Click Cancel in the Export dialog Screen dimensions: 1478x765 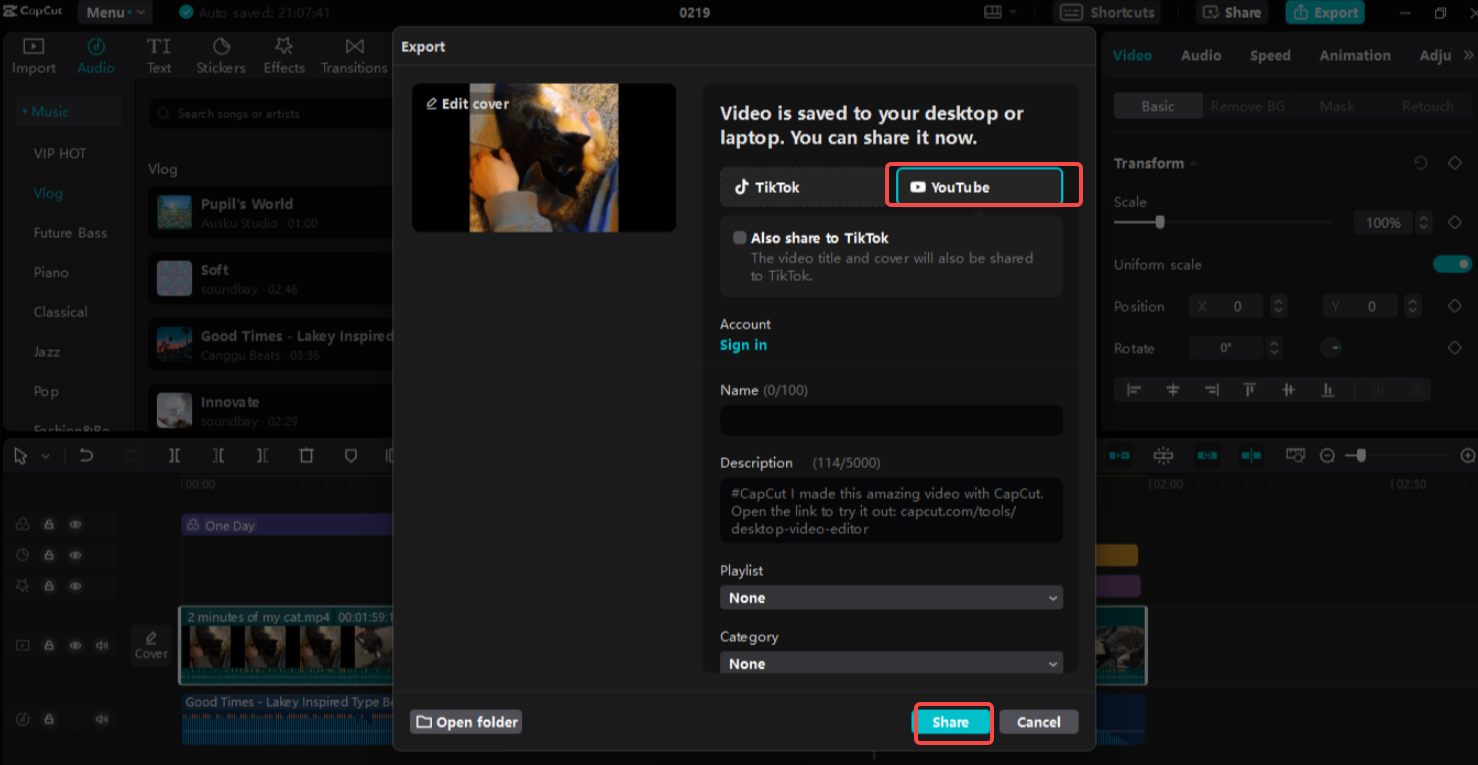point(1039,722)
